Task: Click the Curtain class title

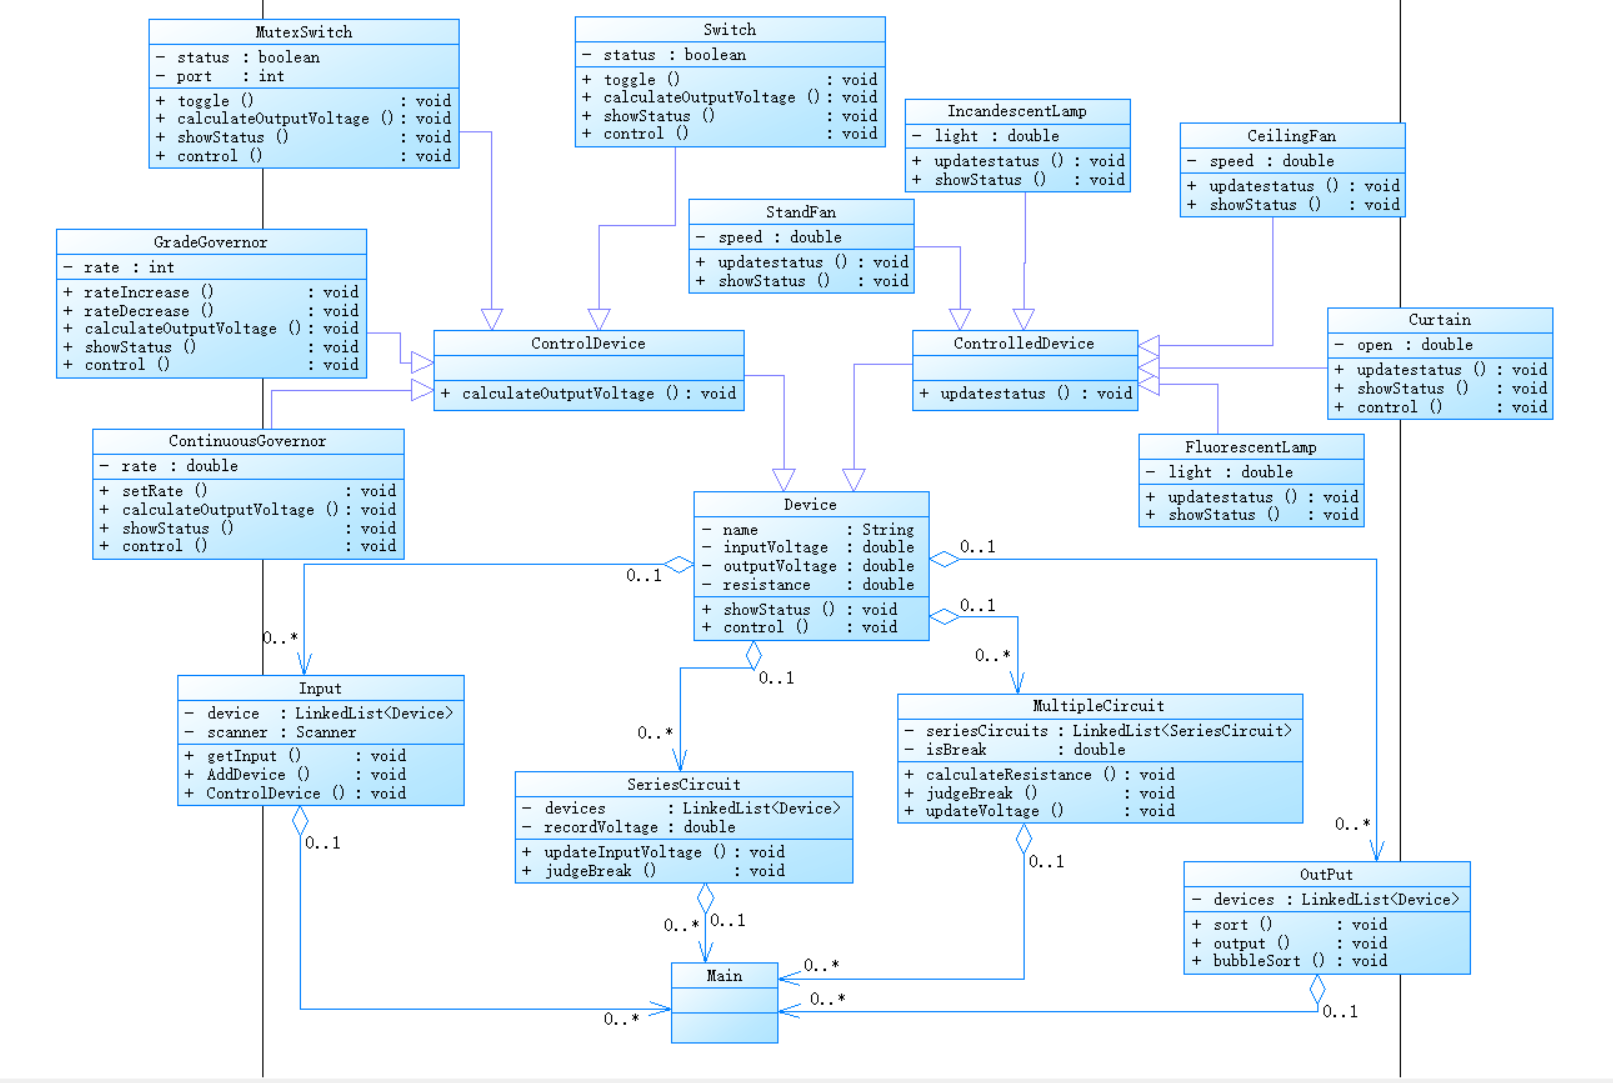Action: click(1440, 320)
